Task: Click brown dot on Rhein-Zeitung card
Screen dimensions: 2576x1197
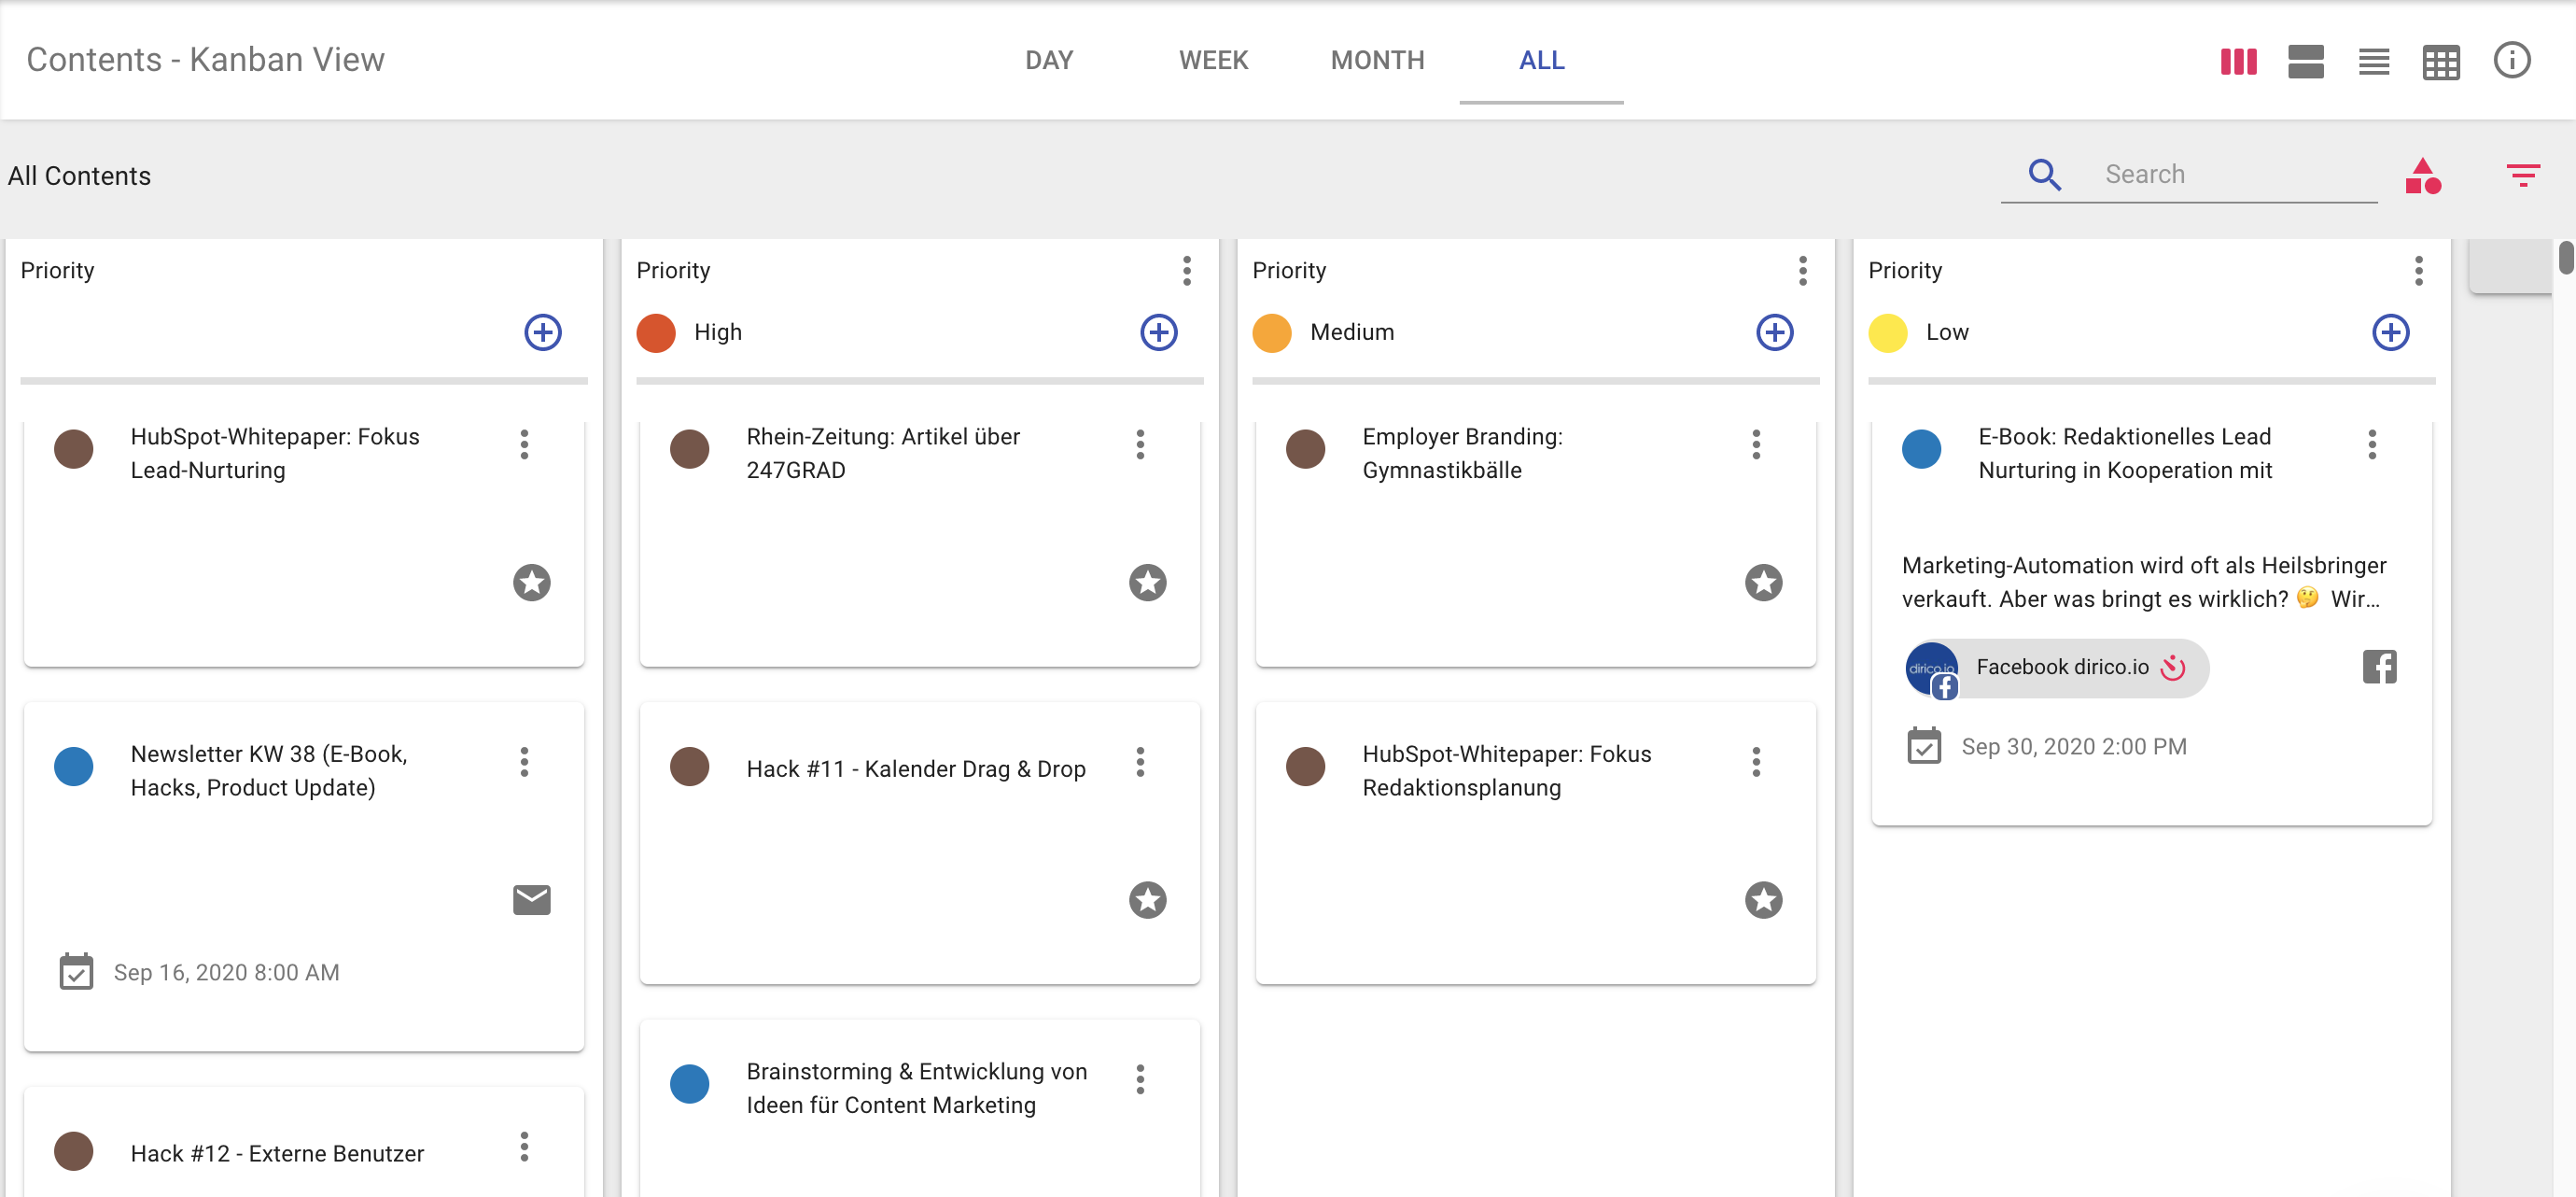Action: [689, 449]
